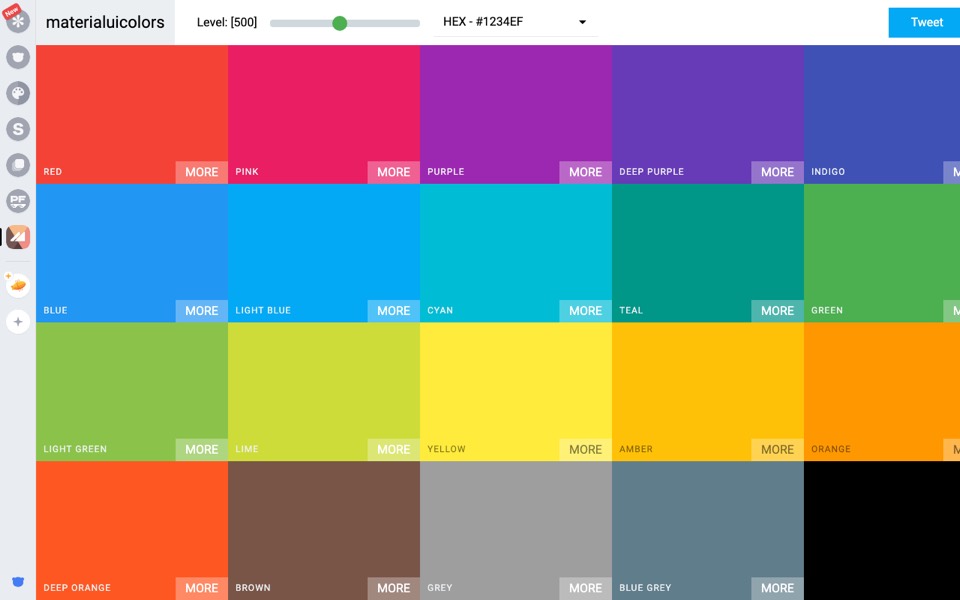Open the HEX - #1234EF format dropdown

(x=516, y=22)
